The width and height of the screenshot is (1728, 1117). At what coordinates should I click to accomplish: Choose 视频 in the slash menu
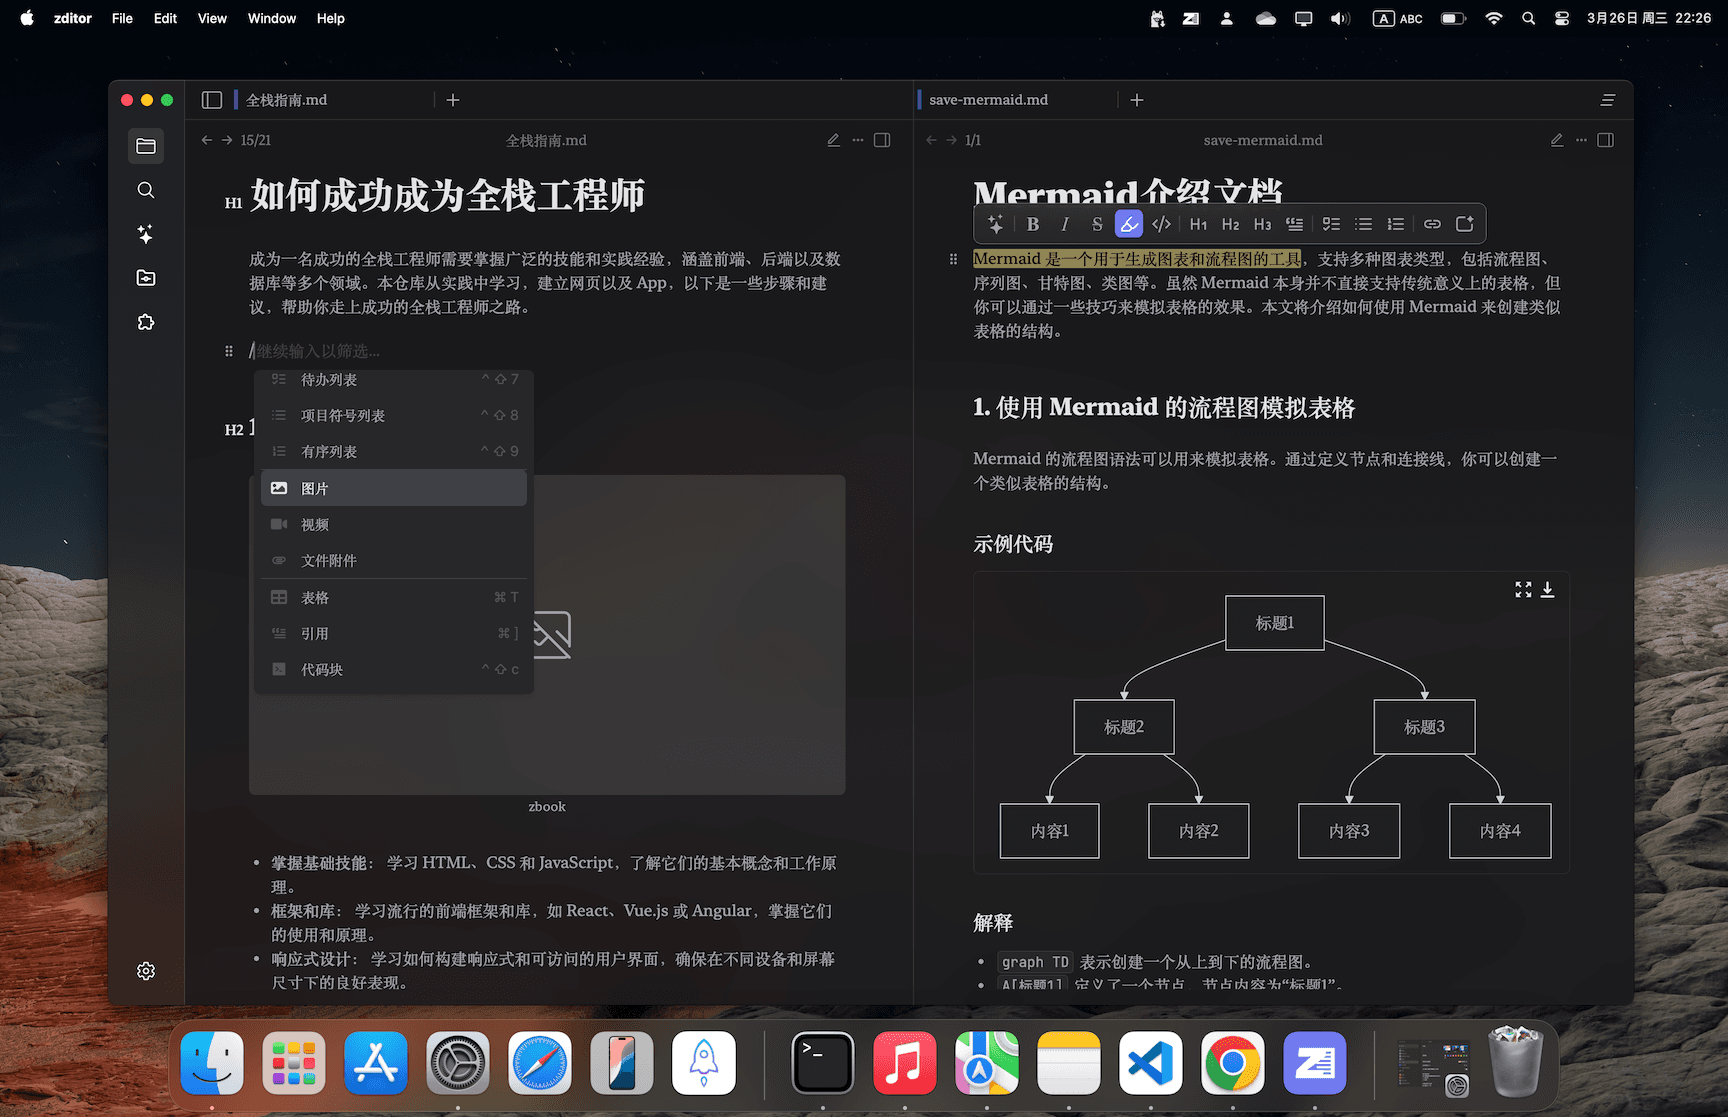point(394,524)
